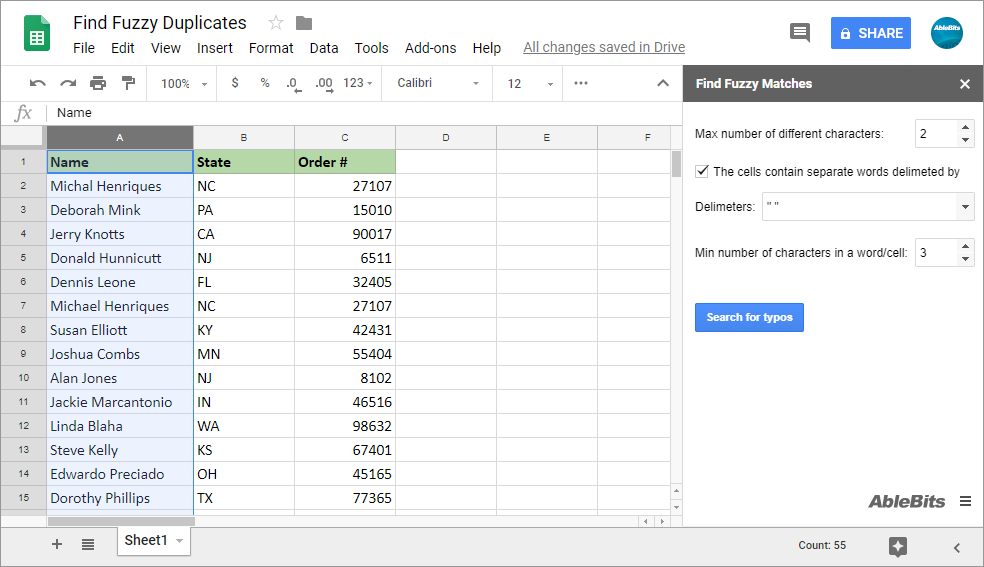
Task: Click the horizontal scroll right arrow
Action: tap(662, 521)
